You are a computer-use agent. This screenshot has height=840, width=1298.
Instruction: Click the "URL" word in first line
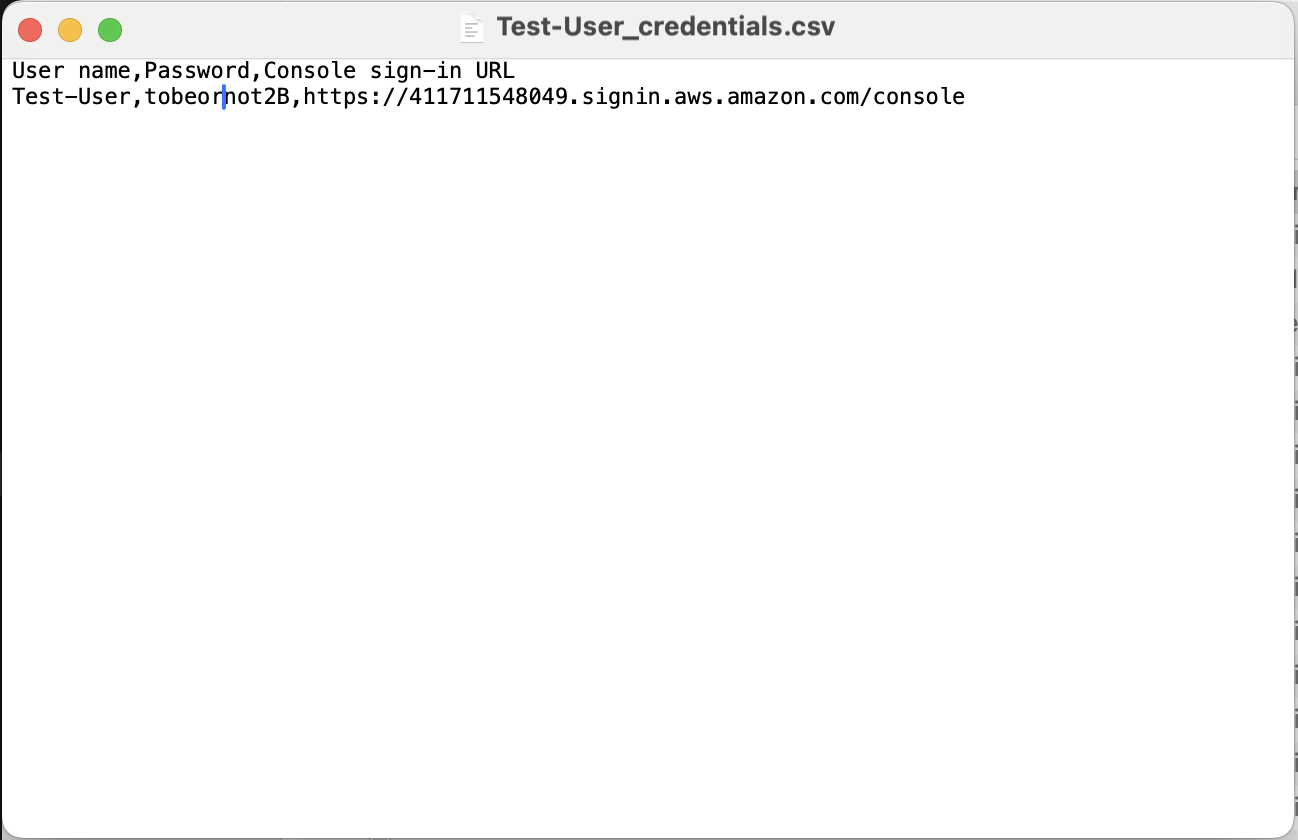pos(495,71)
